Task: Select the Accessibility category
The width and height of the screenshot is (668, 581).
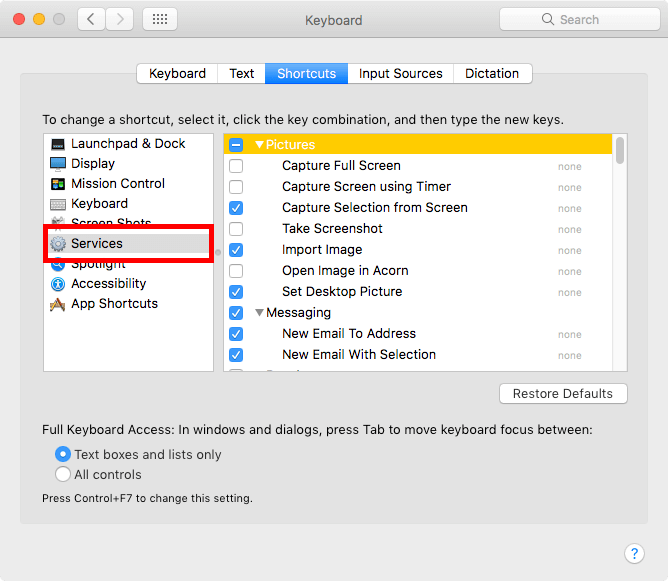Action: click(x=128, y=284)
